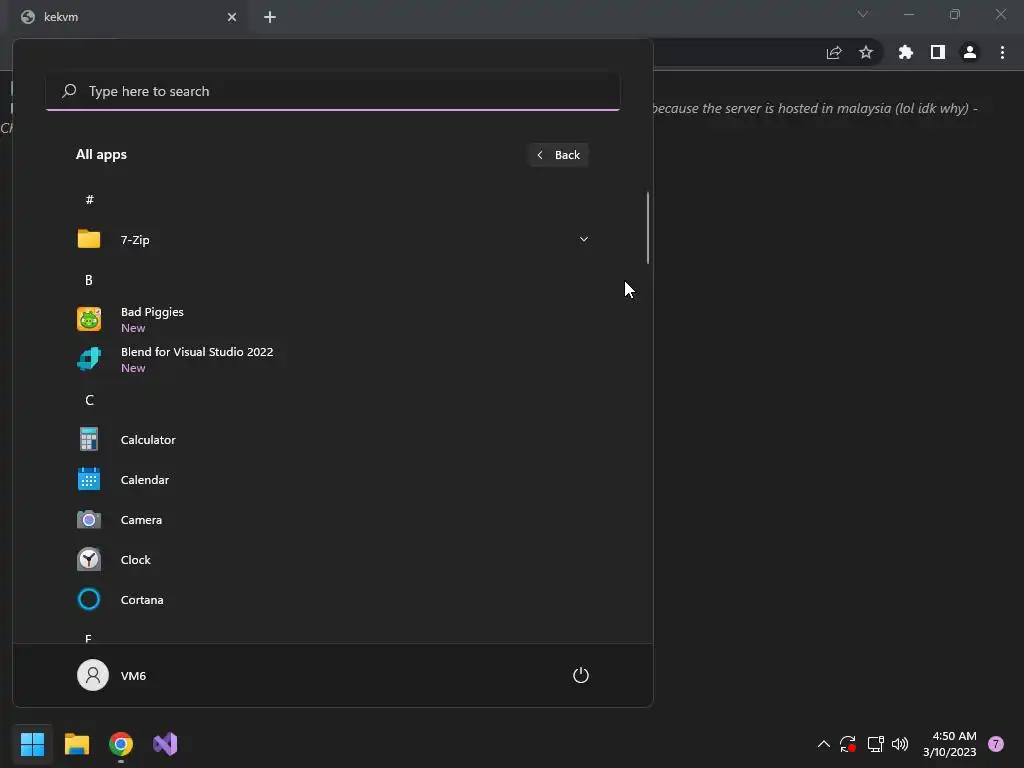Viewport: 1024px width, 768px height.
Task: Click the Back button in All apps
Action: (558, 155)
